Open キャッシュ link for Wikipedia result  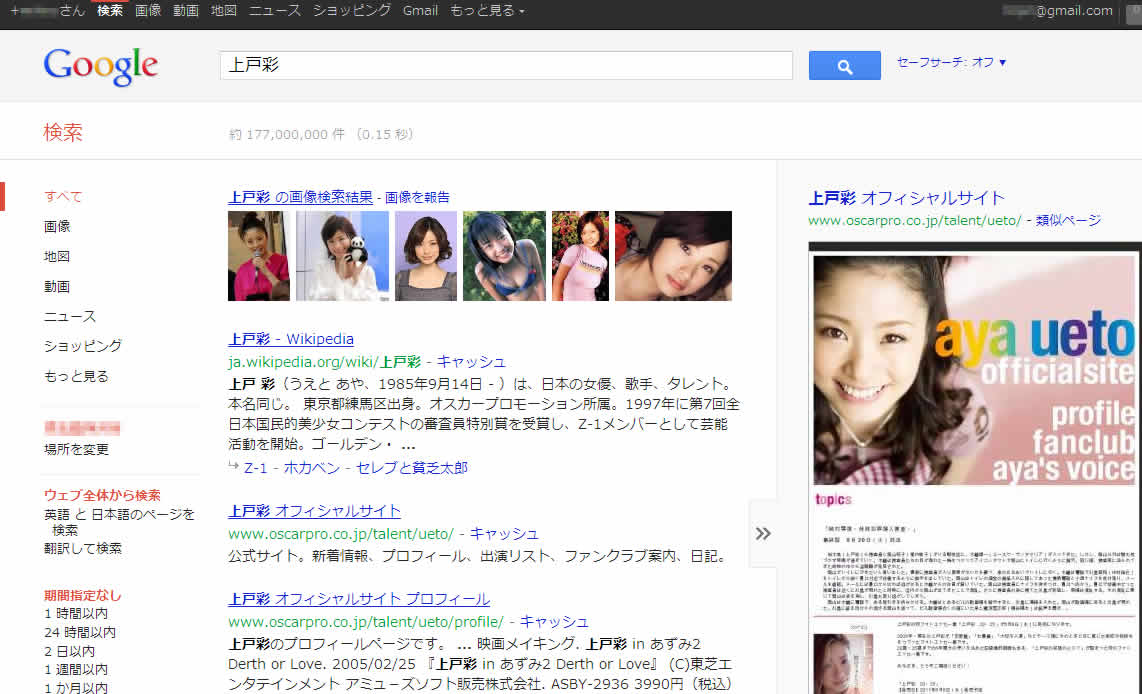click(x=470, y=362)
